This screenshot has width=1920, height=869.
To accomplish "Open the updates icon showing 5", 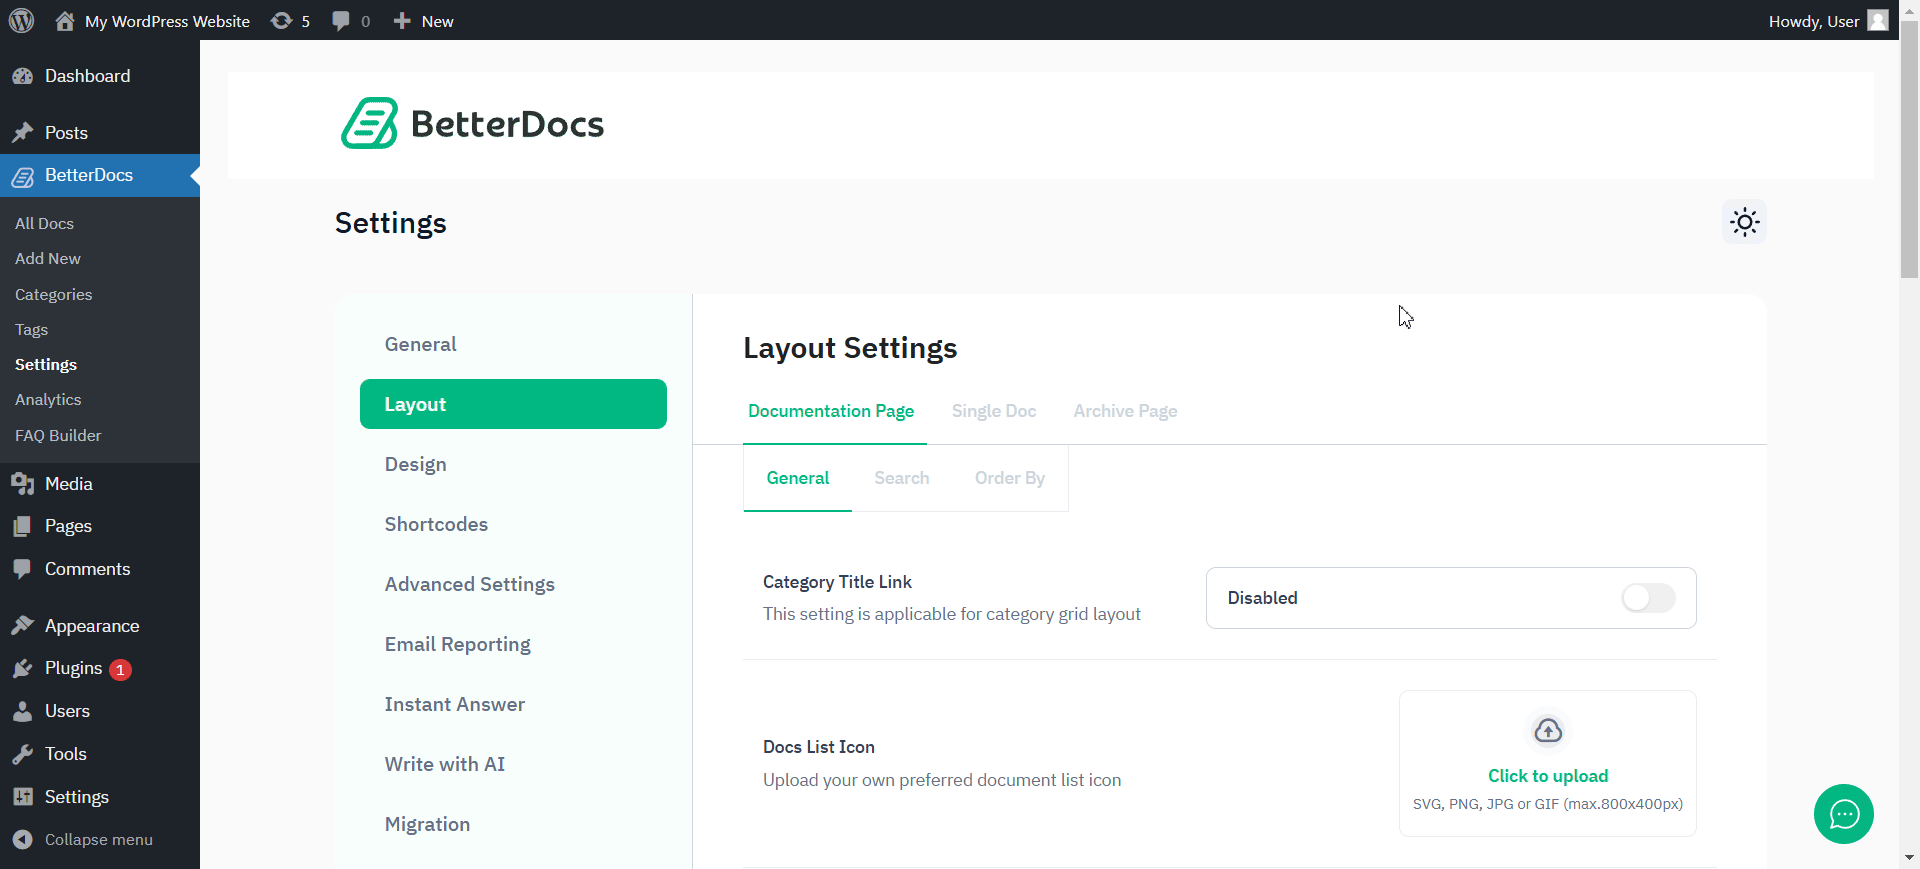I will [282, 21].
